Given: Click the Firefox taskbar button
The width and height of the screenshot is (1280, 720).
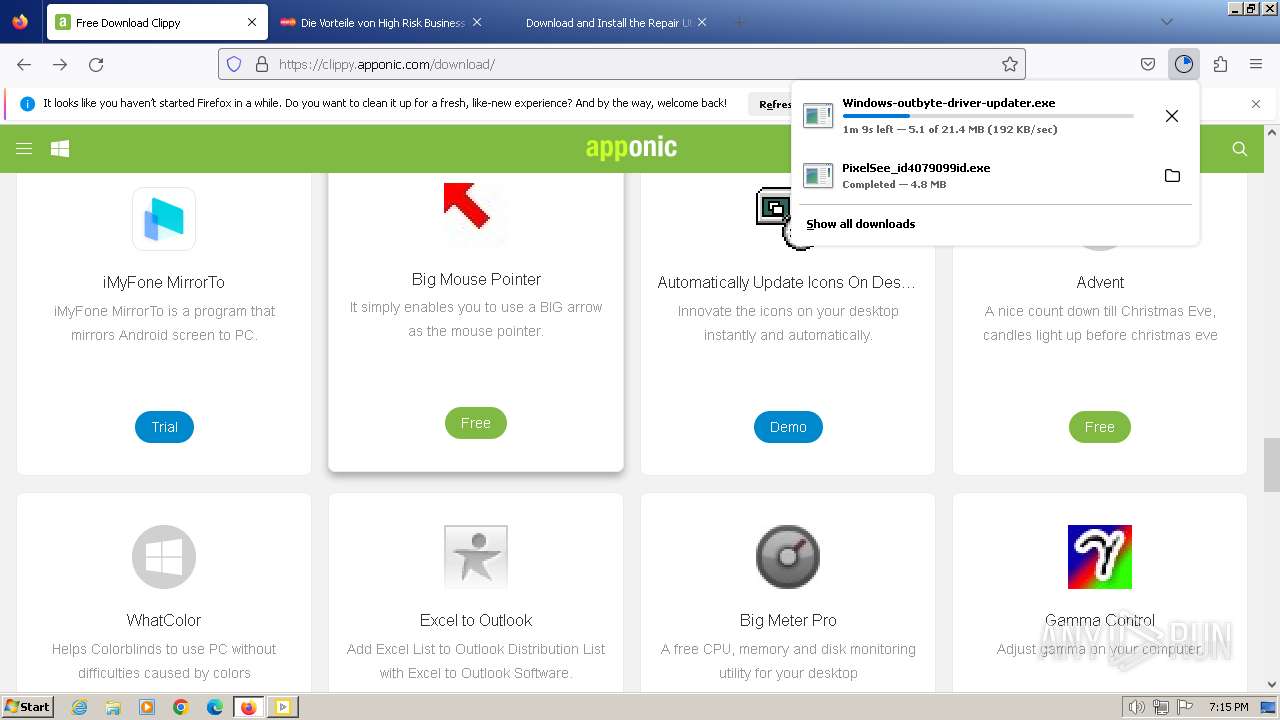Looking at the screenshot, I should (x=249, y=707).
